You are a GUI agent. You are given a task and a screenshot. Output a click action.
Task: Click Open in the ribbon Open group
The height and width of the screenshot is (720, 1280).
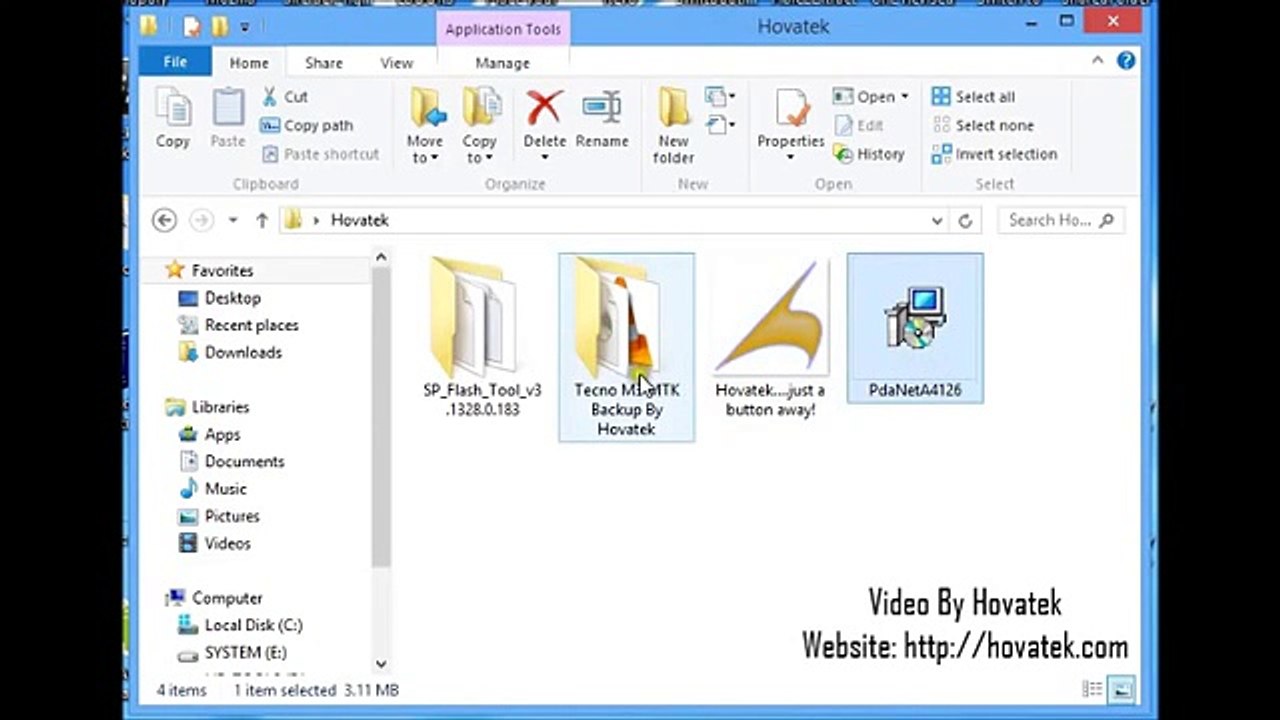pyautogui.click(x=864, y=97)
